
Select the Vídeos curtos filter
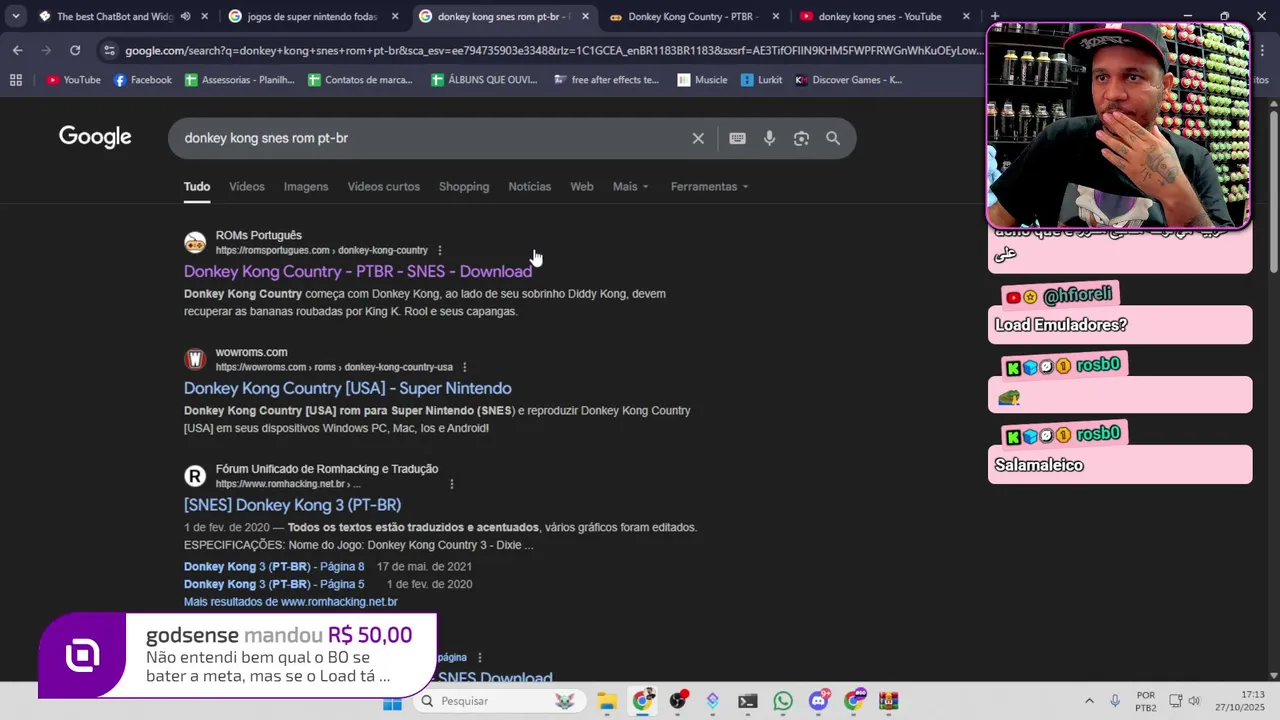tap(384, 187)
